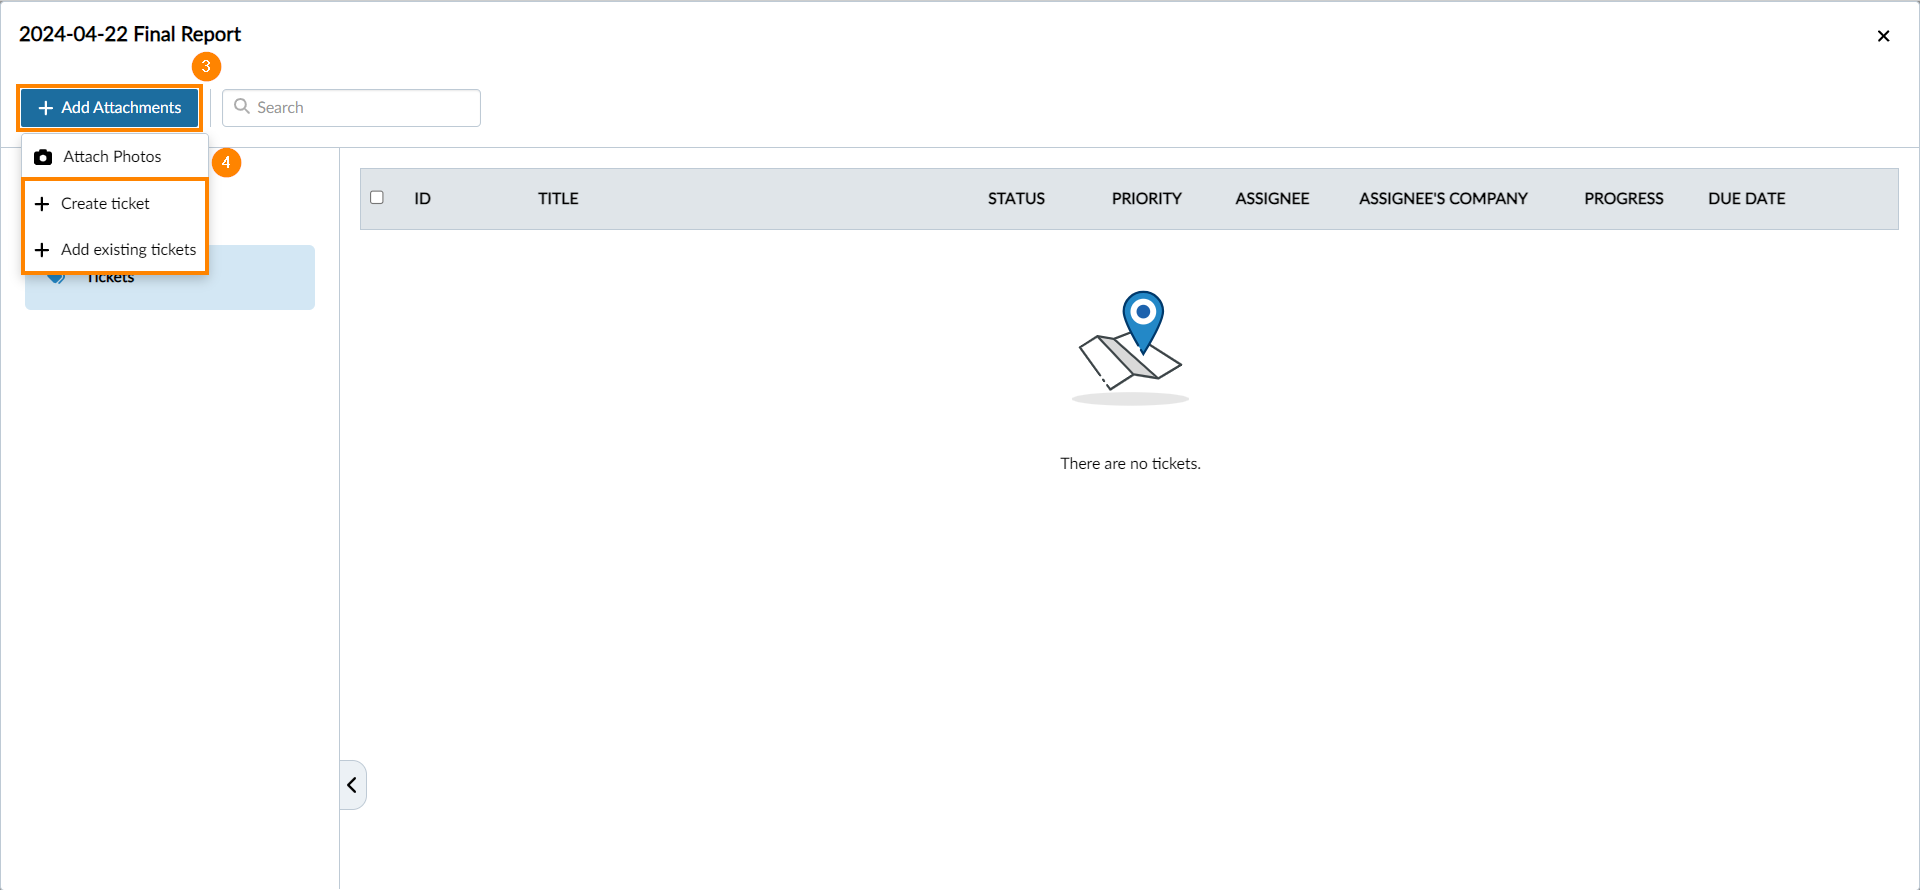Toggle the select-all tickets checkbox

(377, 198)
